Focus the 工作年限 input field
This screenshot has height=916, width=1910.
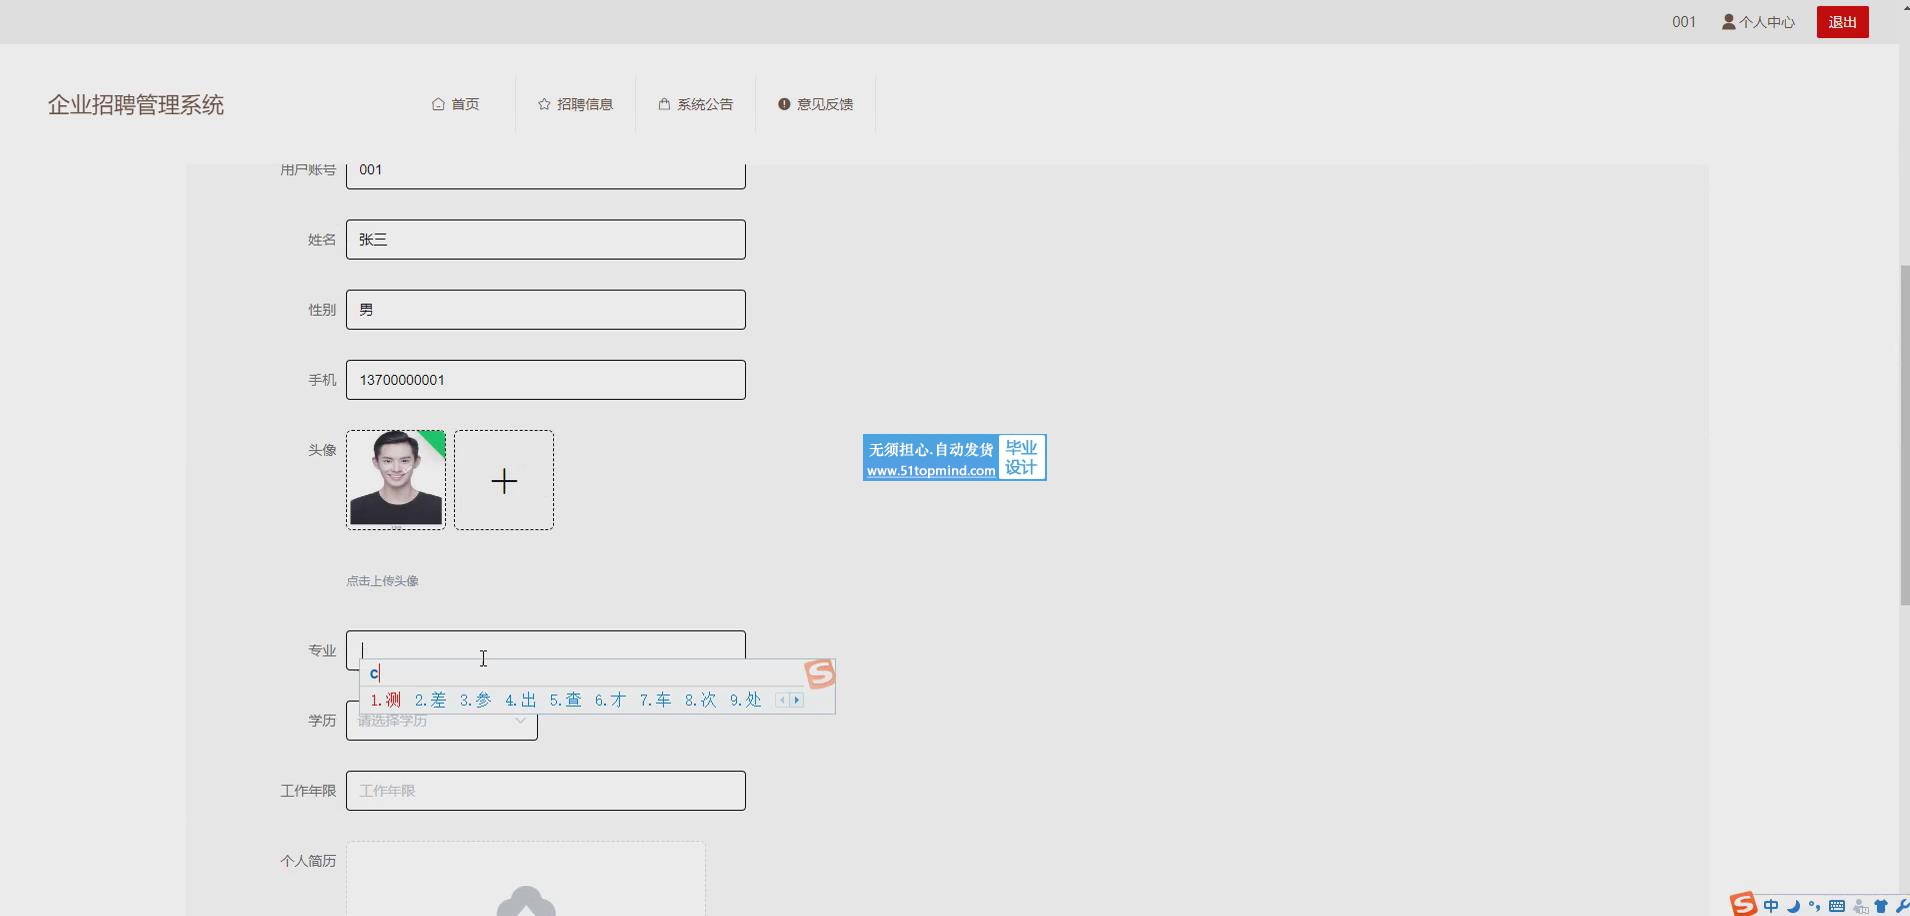pyautogui.click(x=546, y=791)
